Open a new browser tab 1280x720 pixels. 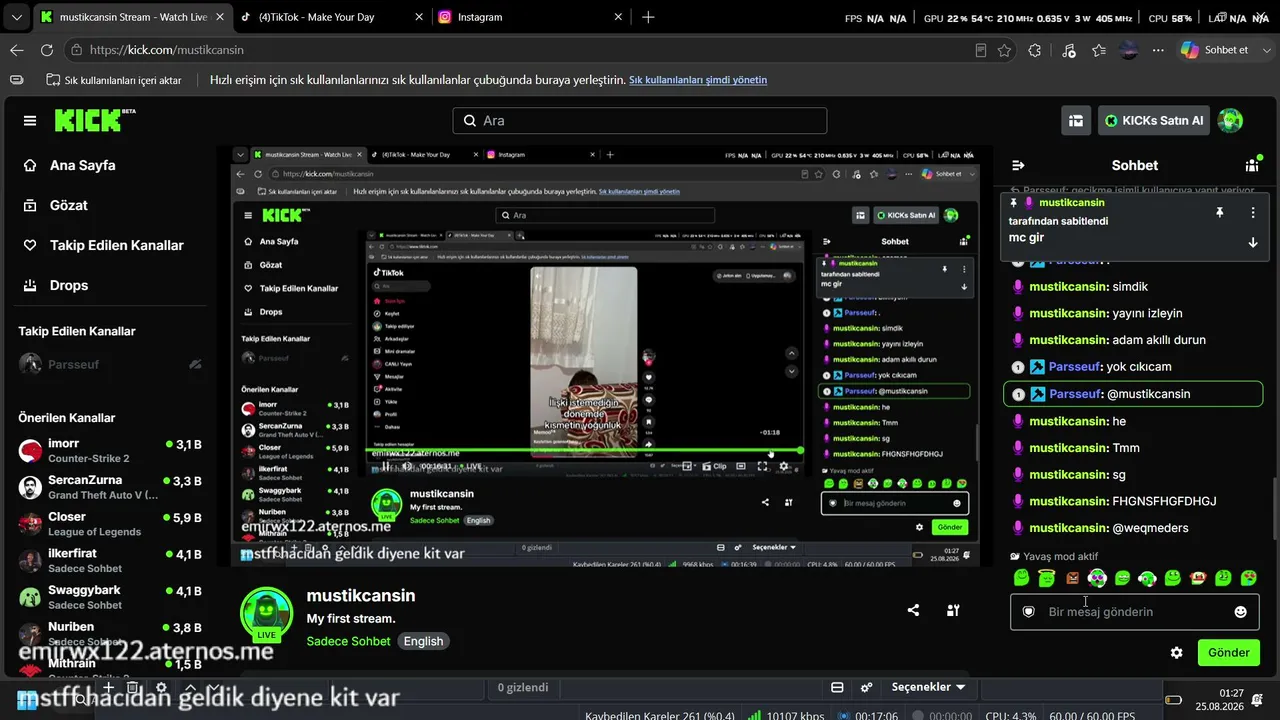point(648,17)
